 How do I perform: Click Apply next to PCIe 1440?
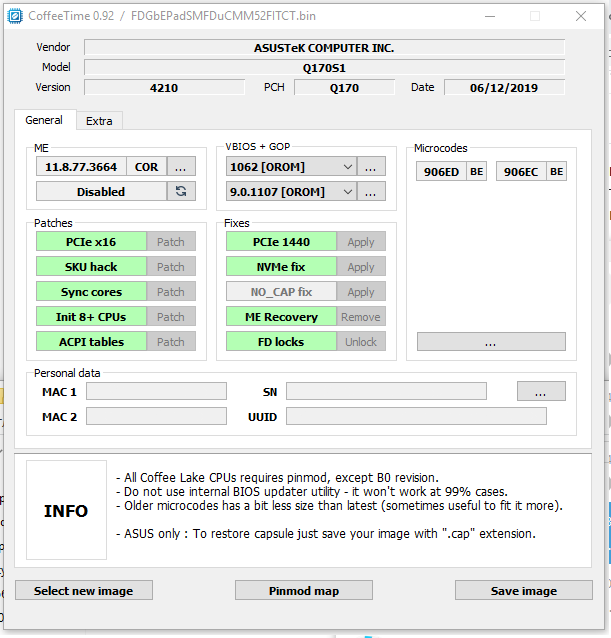pyautogui.click(x=361, y=242)
